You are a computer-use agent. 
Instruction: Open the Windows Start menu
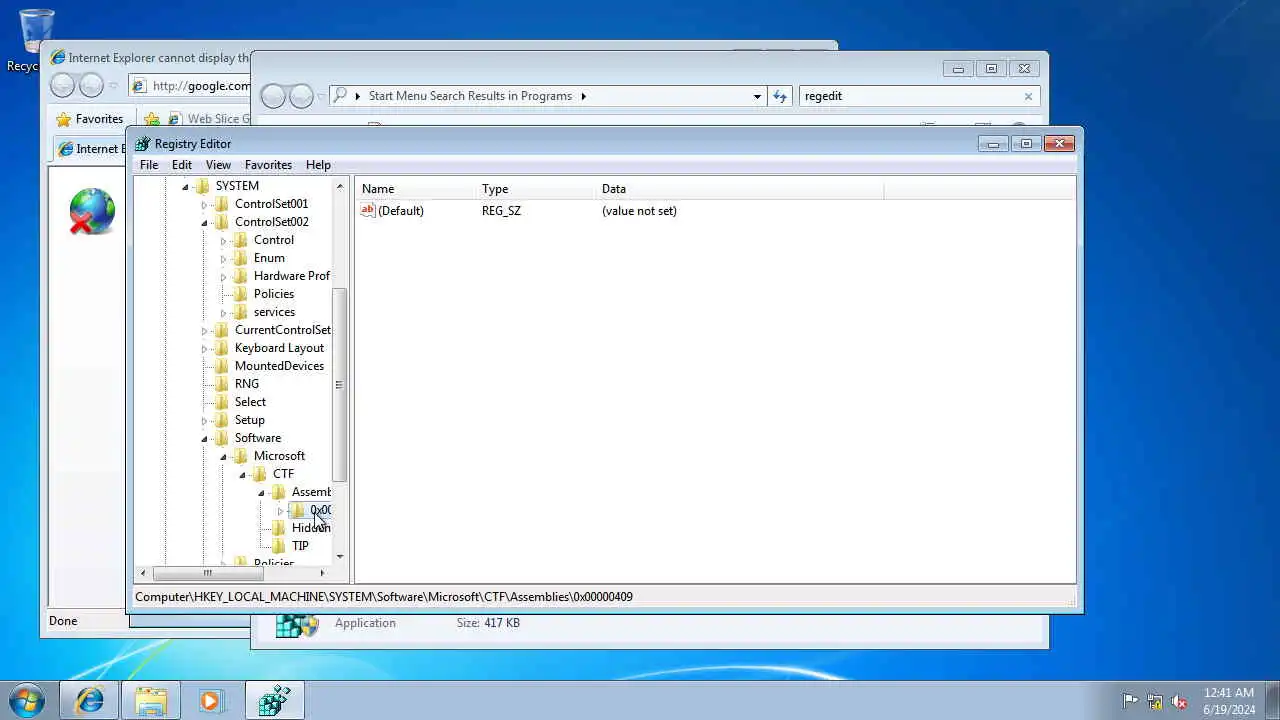(26, 701)
